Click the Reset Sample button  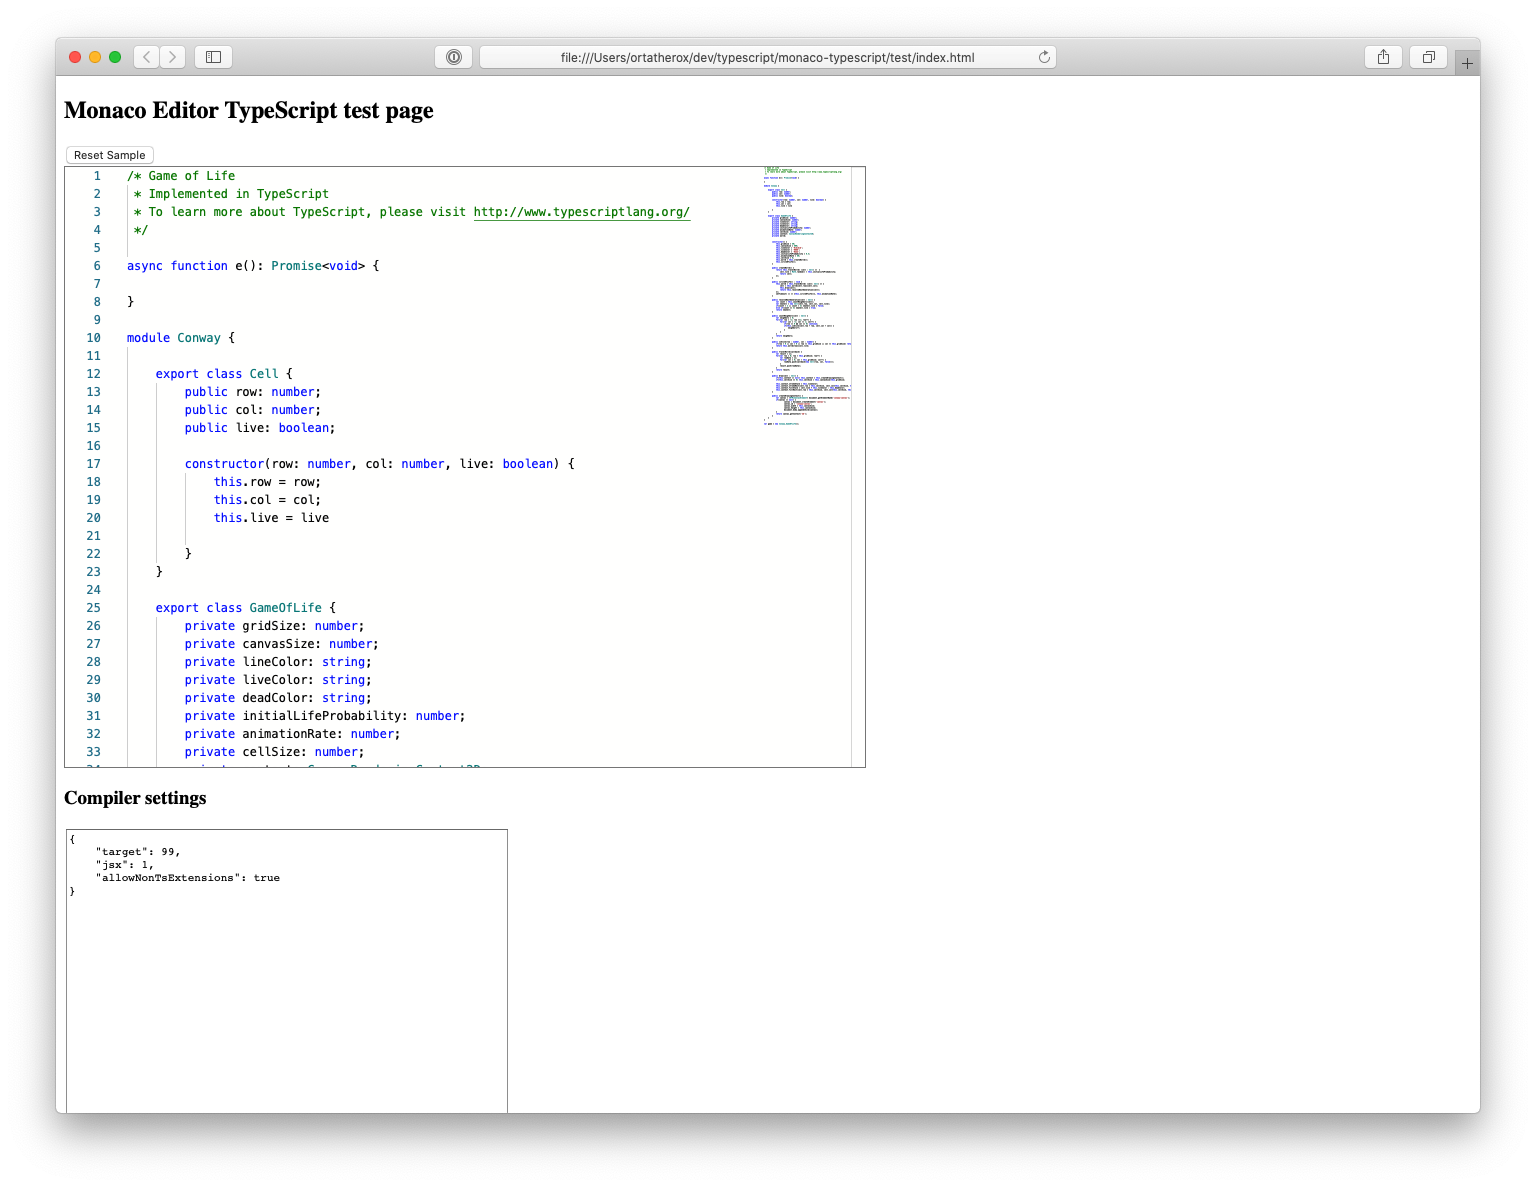pyautogui.click(x=110, y=155)
